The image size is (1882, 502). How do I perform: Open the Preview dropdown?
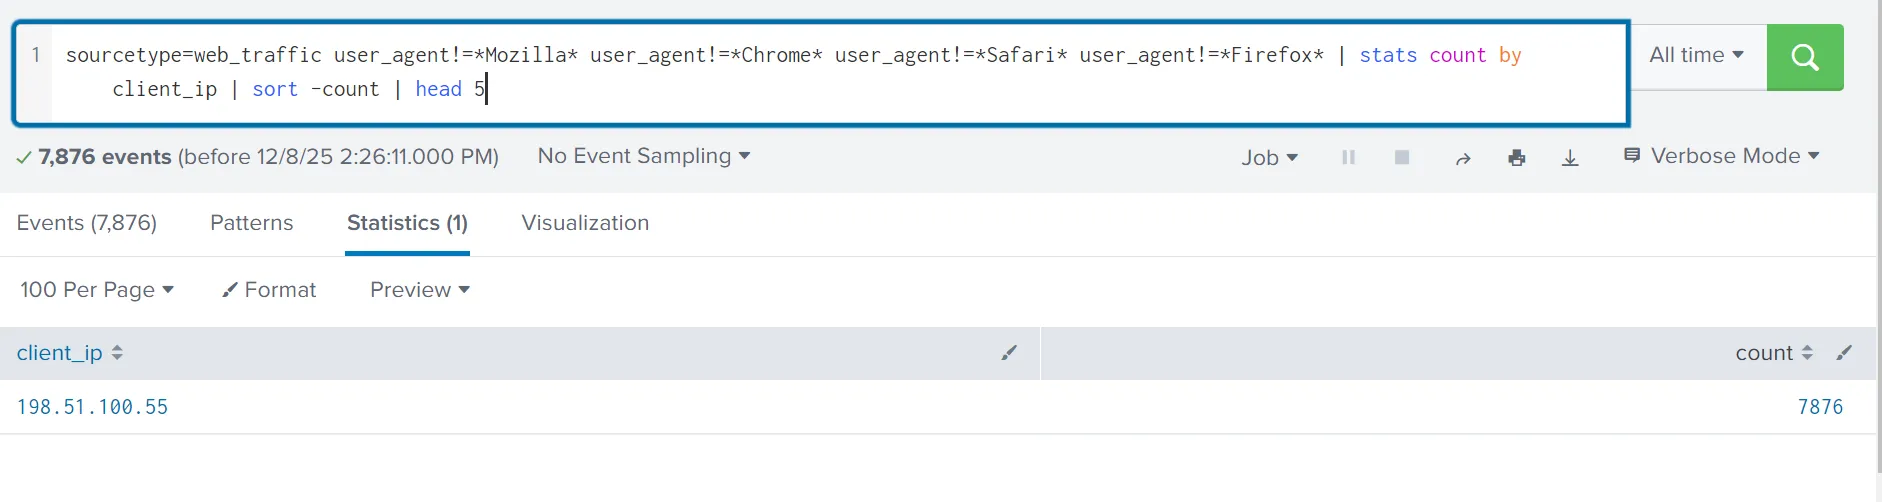tap(420, 290)
